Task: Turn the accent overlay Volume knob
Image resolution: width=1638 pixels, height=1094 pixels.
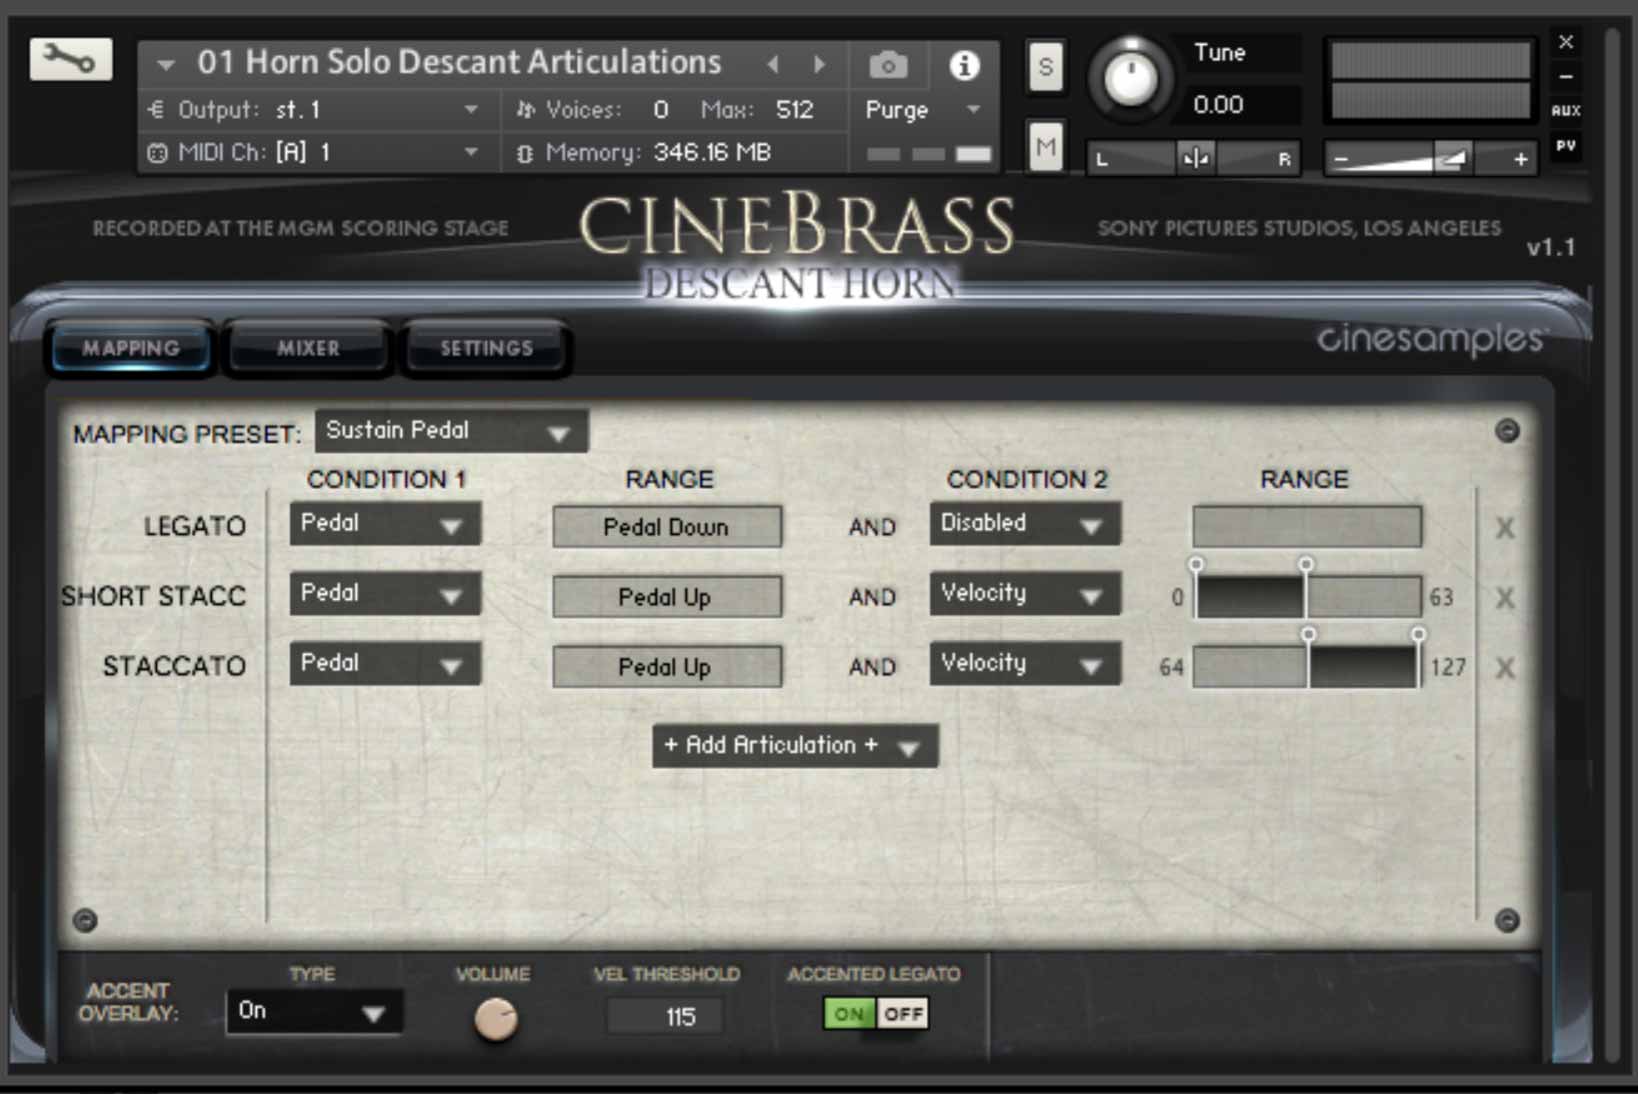Action: [x=495, y=1017]
